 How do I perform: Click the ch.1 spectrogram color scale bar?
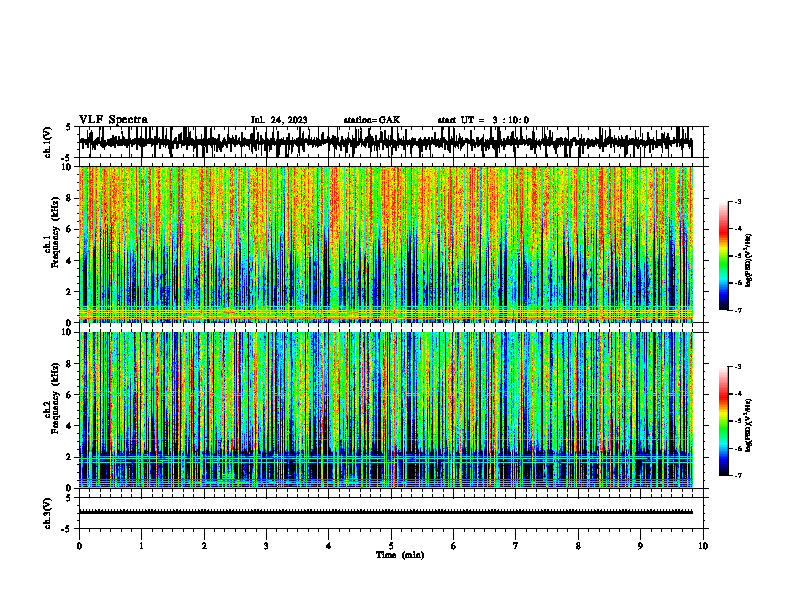point(723,256)
